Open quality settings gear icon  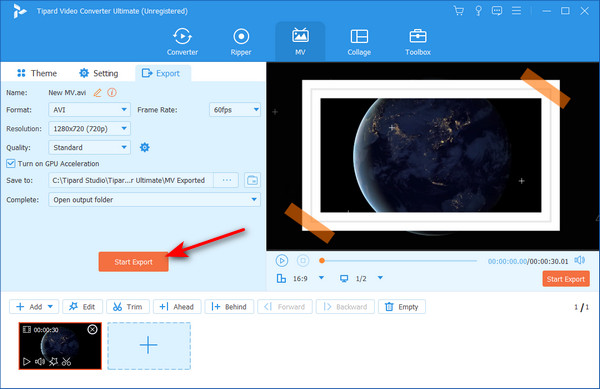coord(145,147)
